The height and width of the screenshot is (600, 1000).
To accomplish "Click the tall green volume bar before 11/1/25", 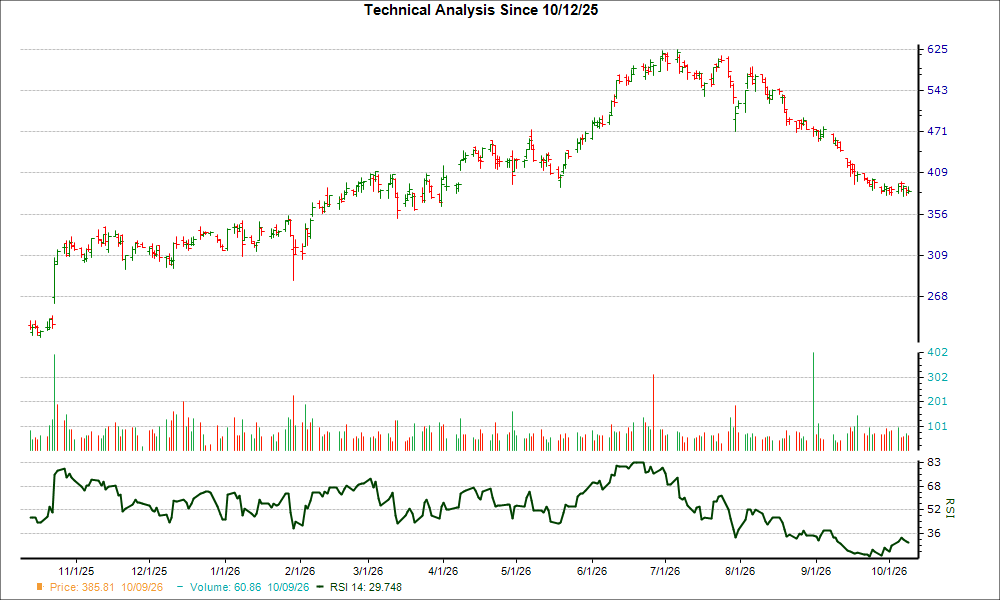I will pos(54,402).
